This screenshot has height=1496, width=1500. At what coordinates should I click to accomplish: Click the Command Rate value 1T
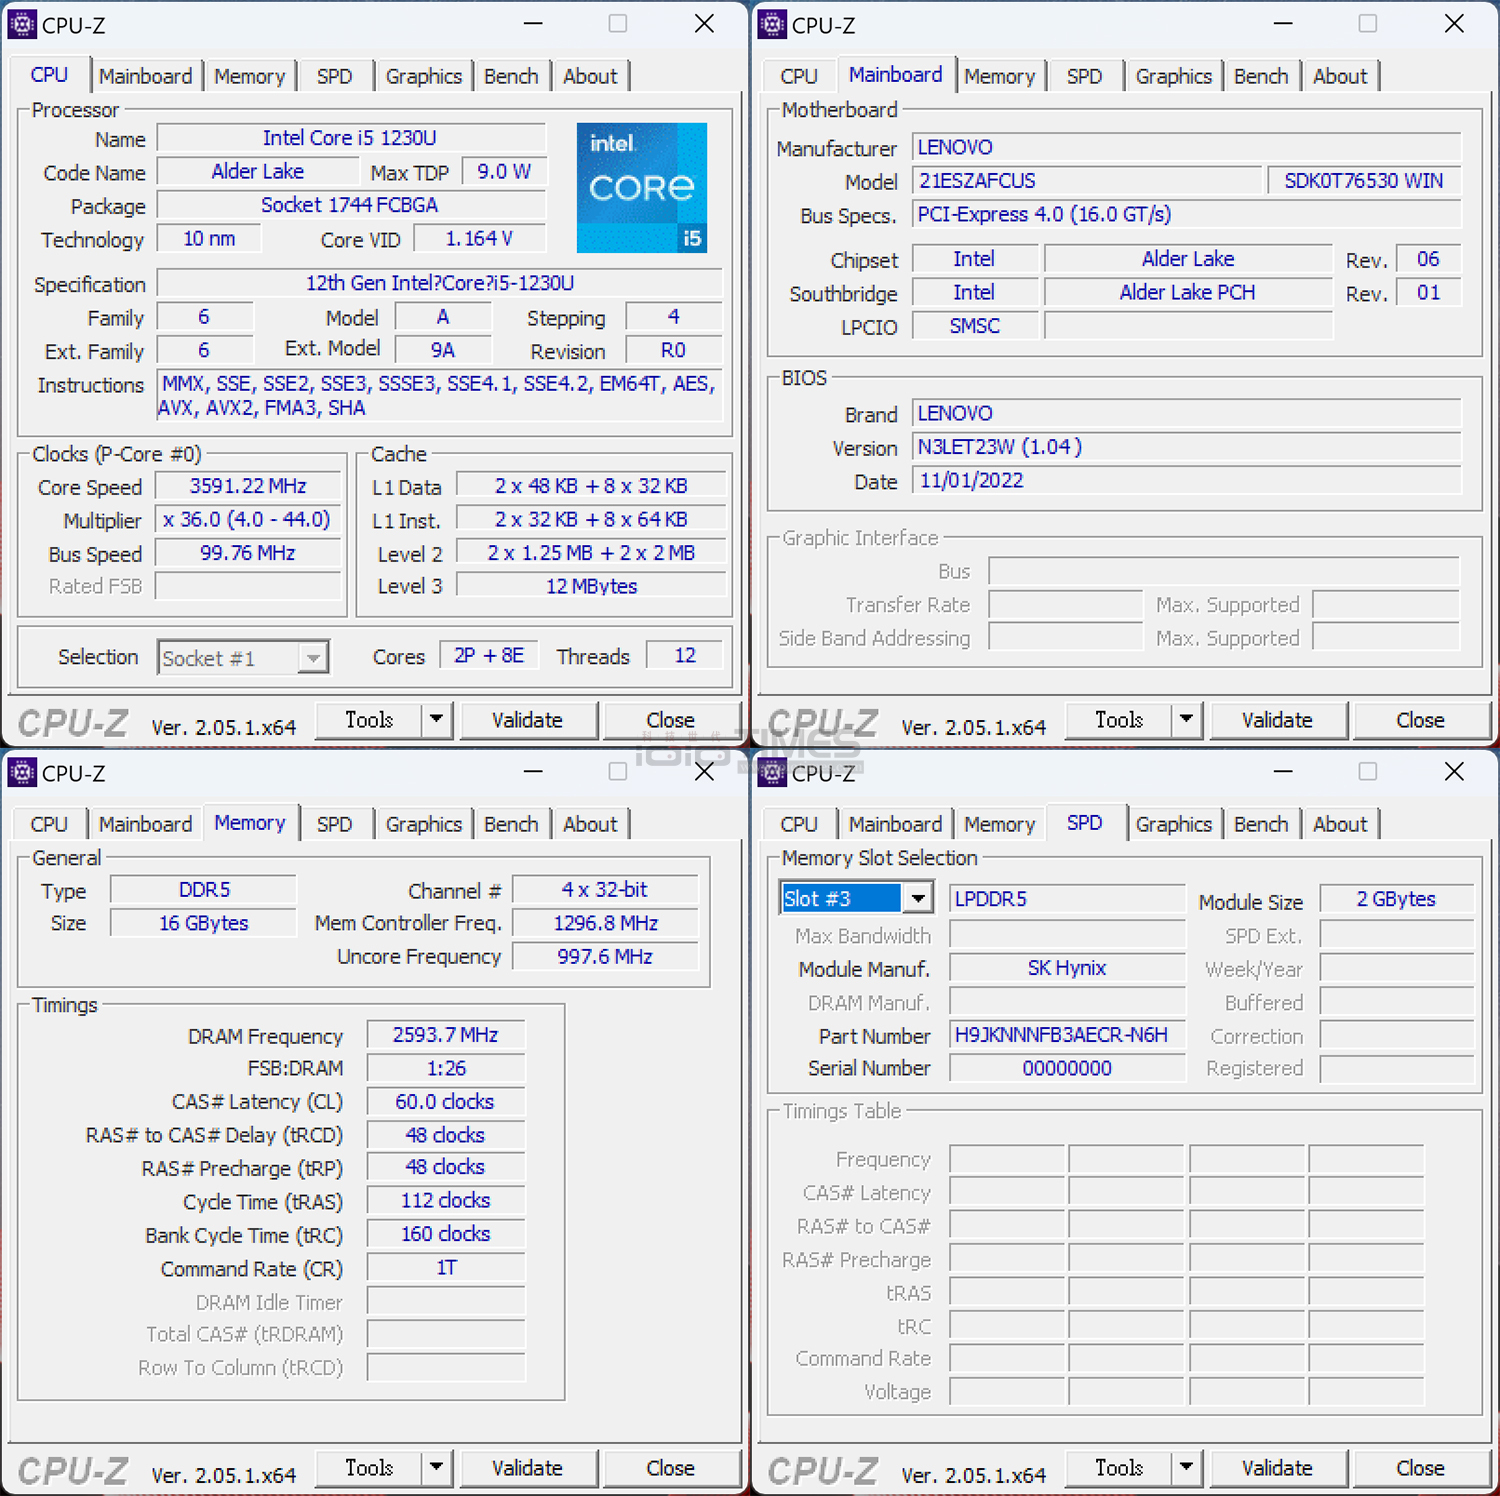[446, 1268]
